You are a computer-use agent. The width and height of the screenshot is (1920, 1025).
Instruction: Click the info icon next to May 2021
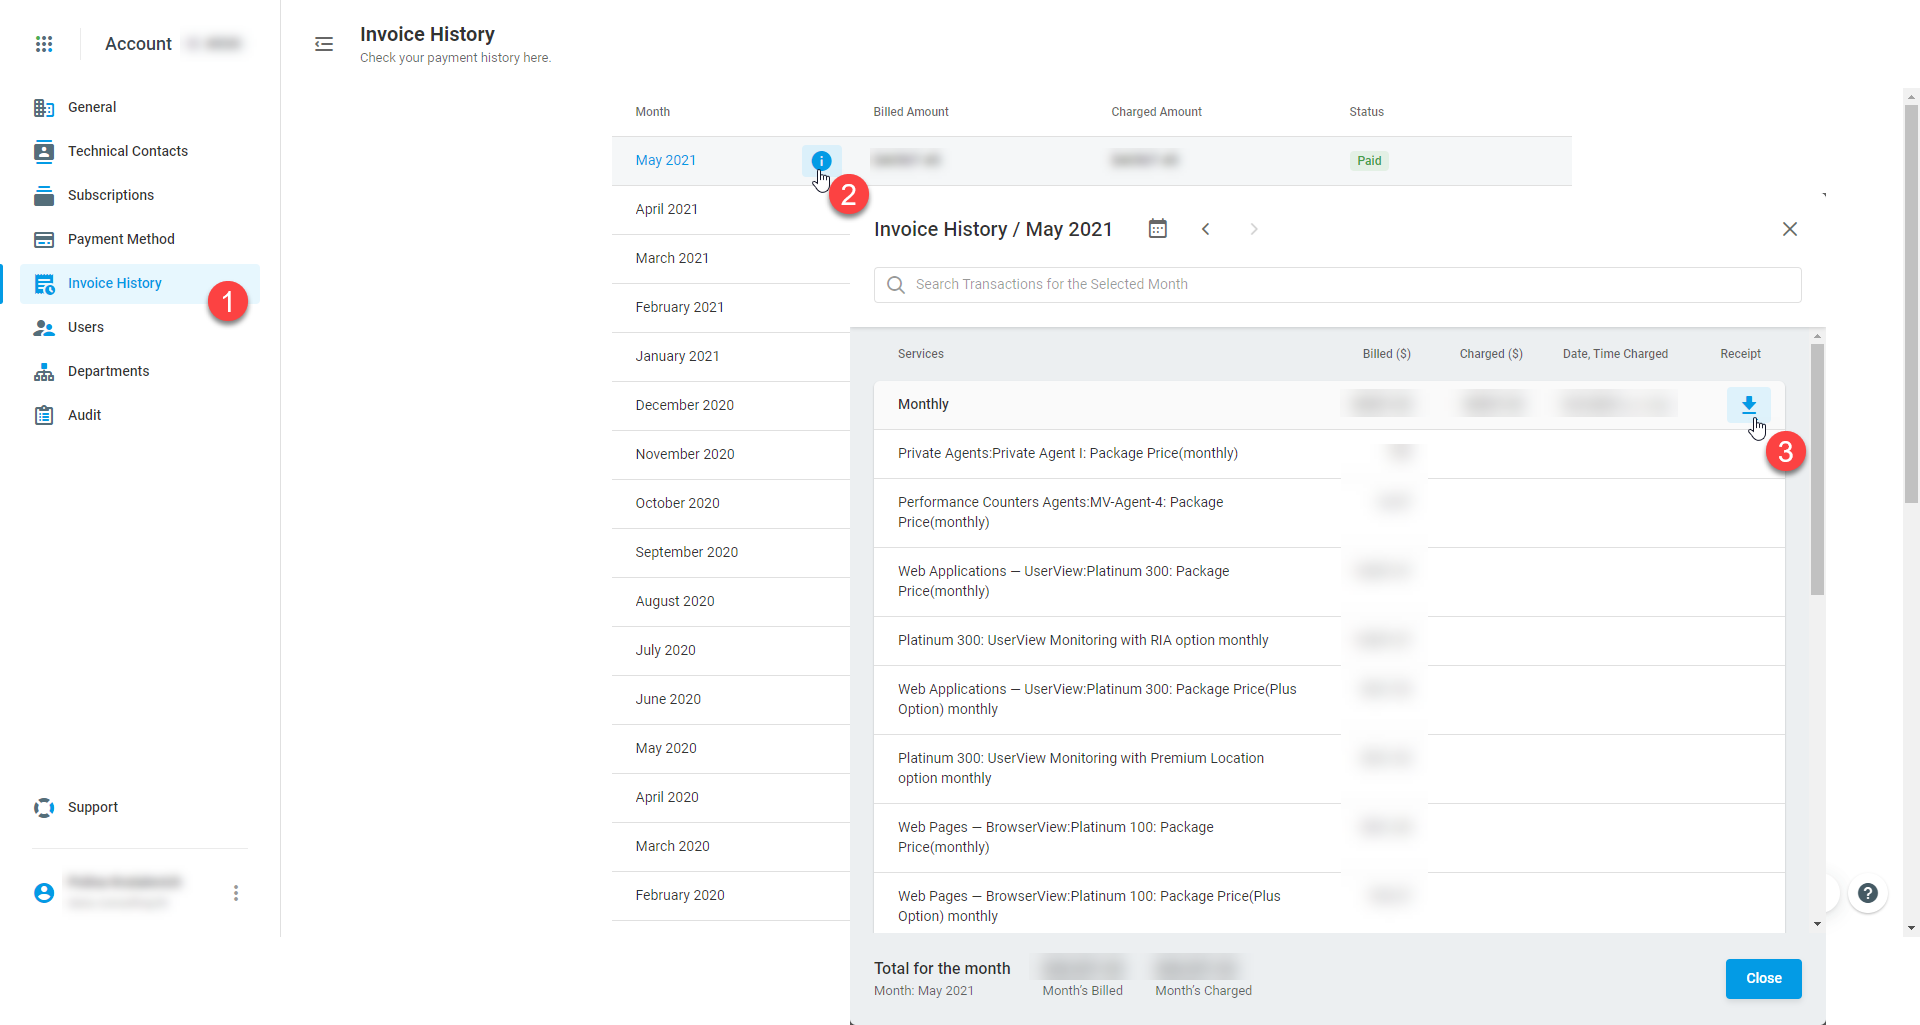click(821, 160)
